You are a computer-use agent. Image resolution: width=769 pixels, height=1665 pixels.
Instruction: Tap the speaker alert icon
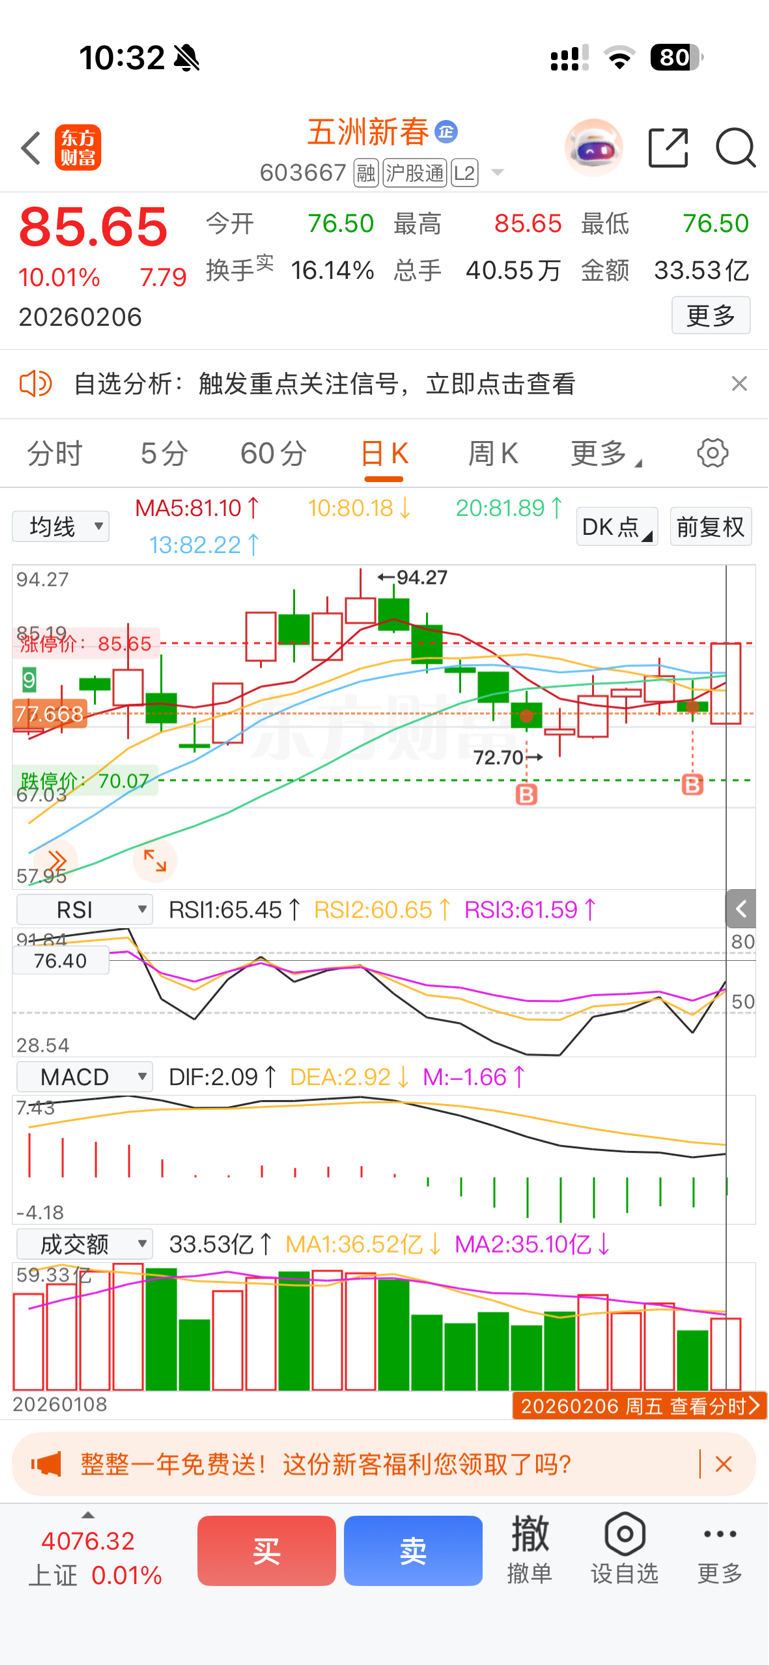(x=35, y=383)
